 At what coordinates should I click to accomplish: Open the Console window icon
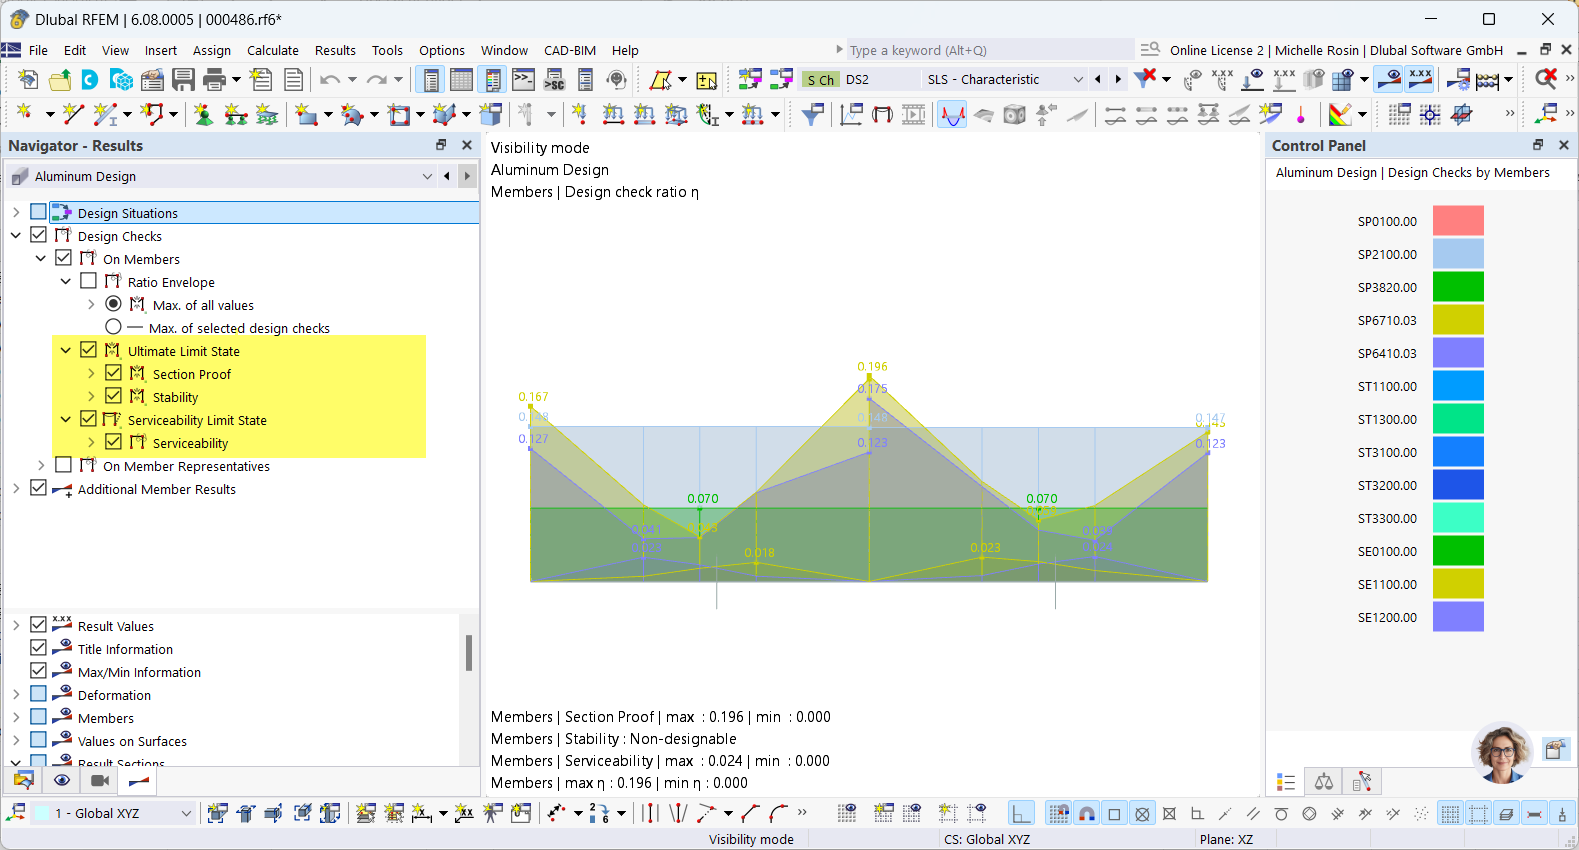523,79
